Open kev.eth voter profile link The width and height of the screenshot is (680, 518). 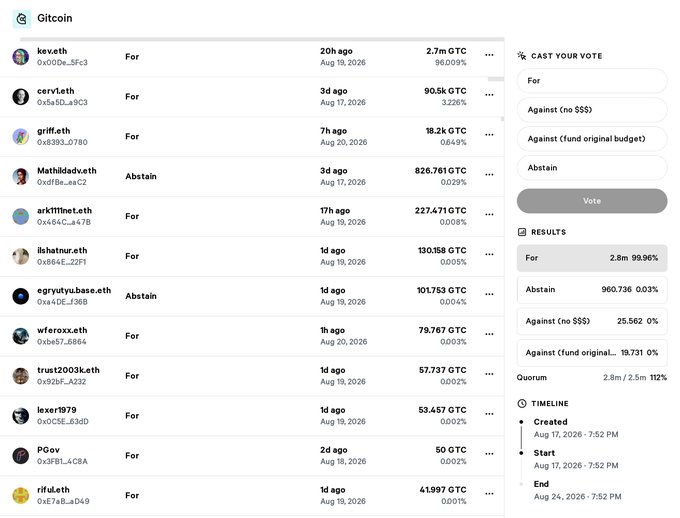(x=52, y=51)
